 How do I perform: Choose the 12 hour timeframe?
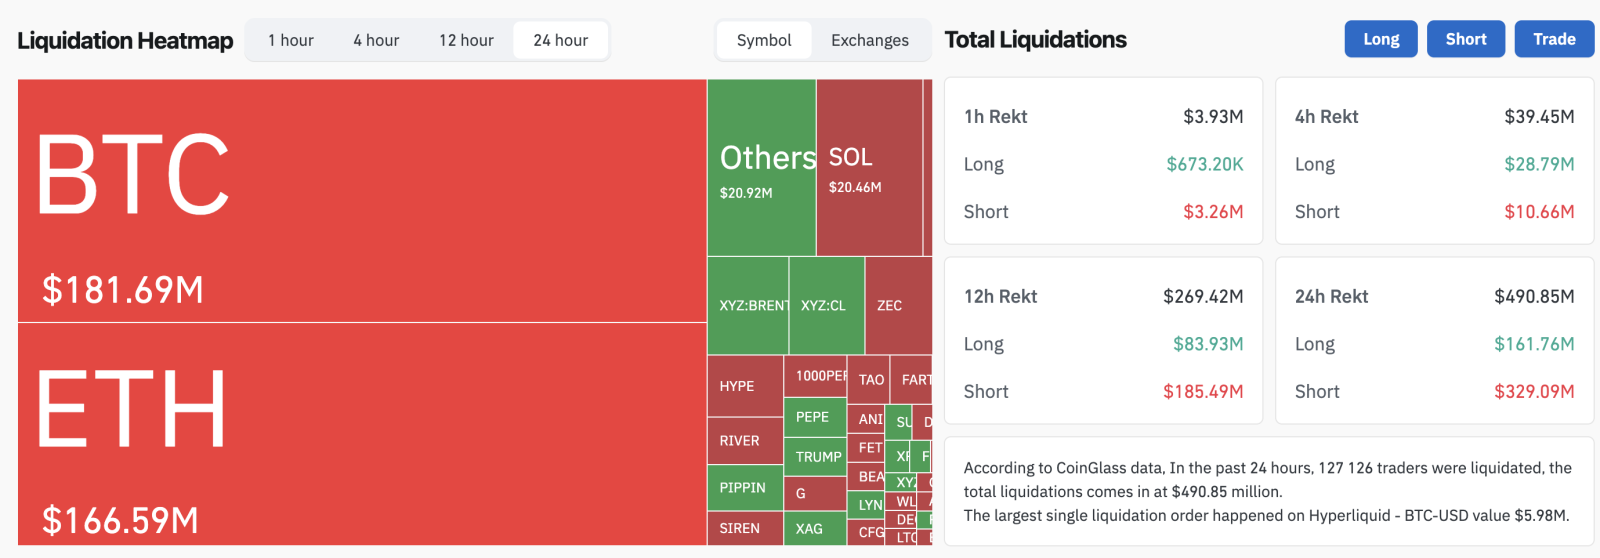point(466,40)
